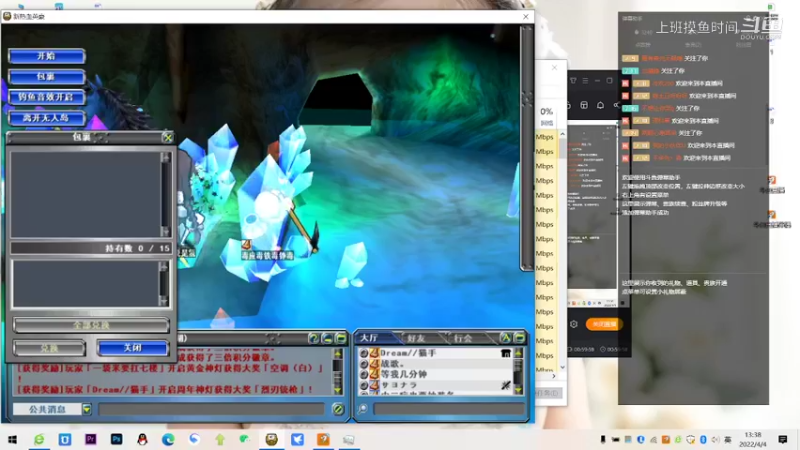Click the player list scroll-up arrow
Viewport: 800px width, 450px height.
pos(518,353)
